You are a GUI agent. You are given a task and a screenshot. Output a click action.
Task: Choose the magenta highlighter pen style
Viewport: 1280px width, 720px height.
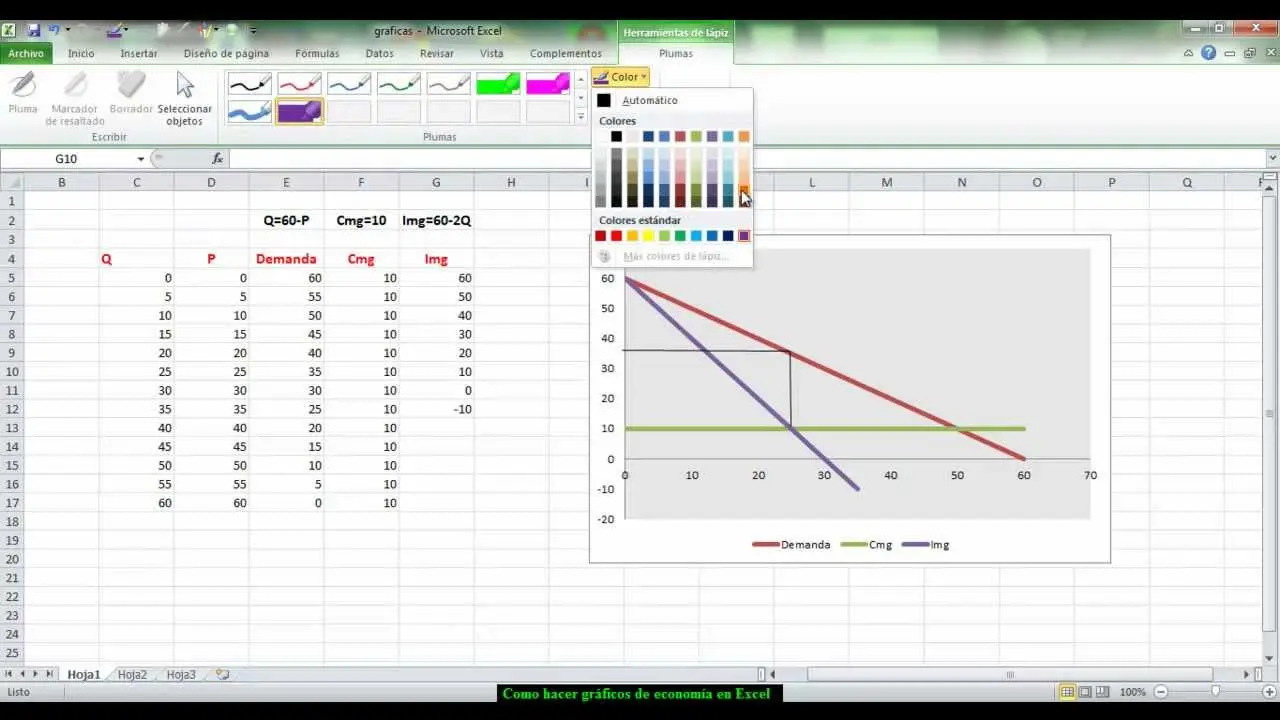pos(547,84)
